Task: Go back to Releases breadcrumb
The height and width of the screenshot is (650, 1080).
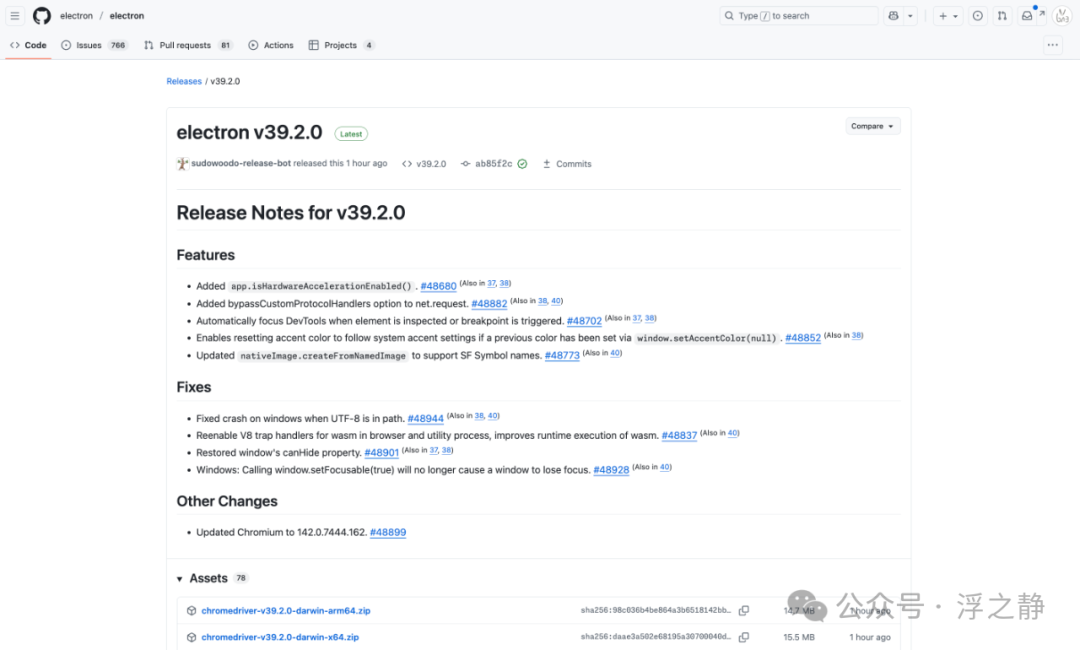Action: tap(184, 81)
